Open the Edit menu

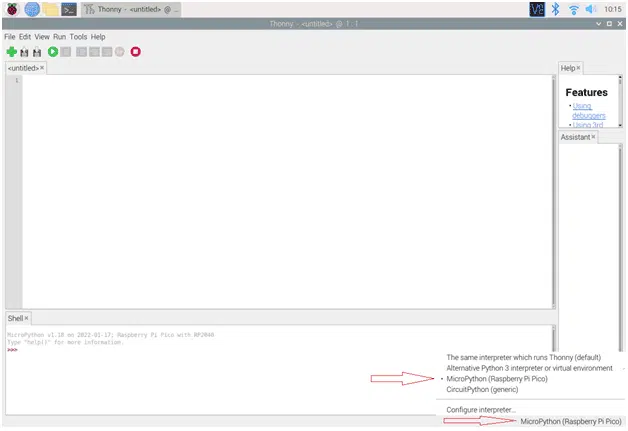click(x=25, y=37)
